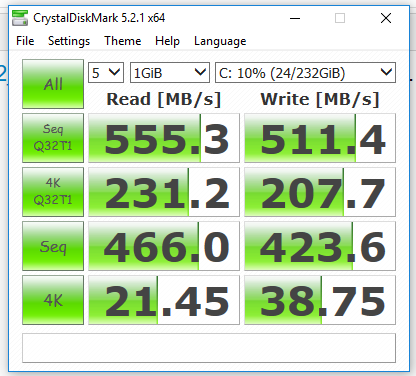Click the 4K read result 21.45
Image resolution: width=416 pixels, height=376 pixels.
164,300
